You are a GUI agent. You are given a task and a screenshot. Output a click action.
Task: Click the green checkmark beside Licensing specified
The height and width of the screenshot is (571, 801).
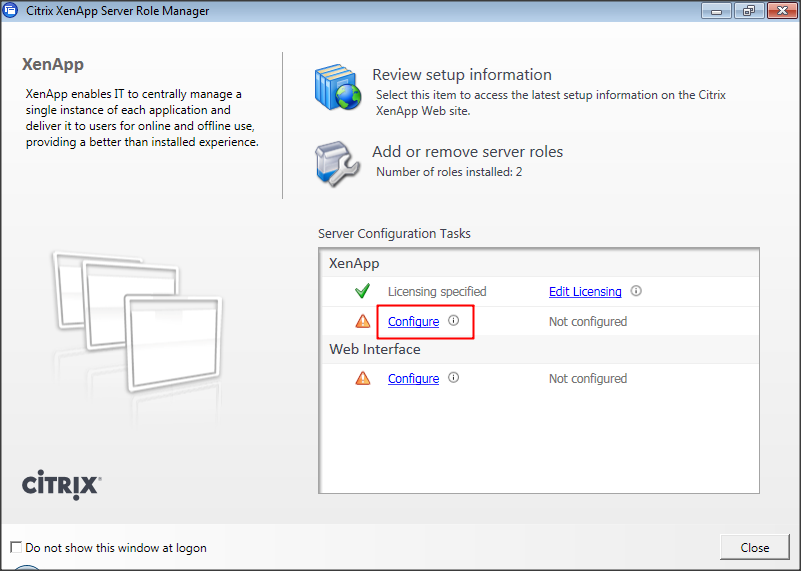(363, 292)
